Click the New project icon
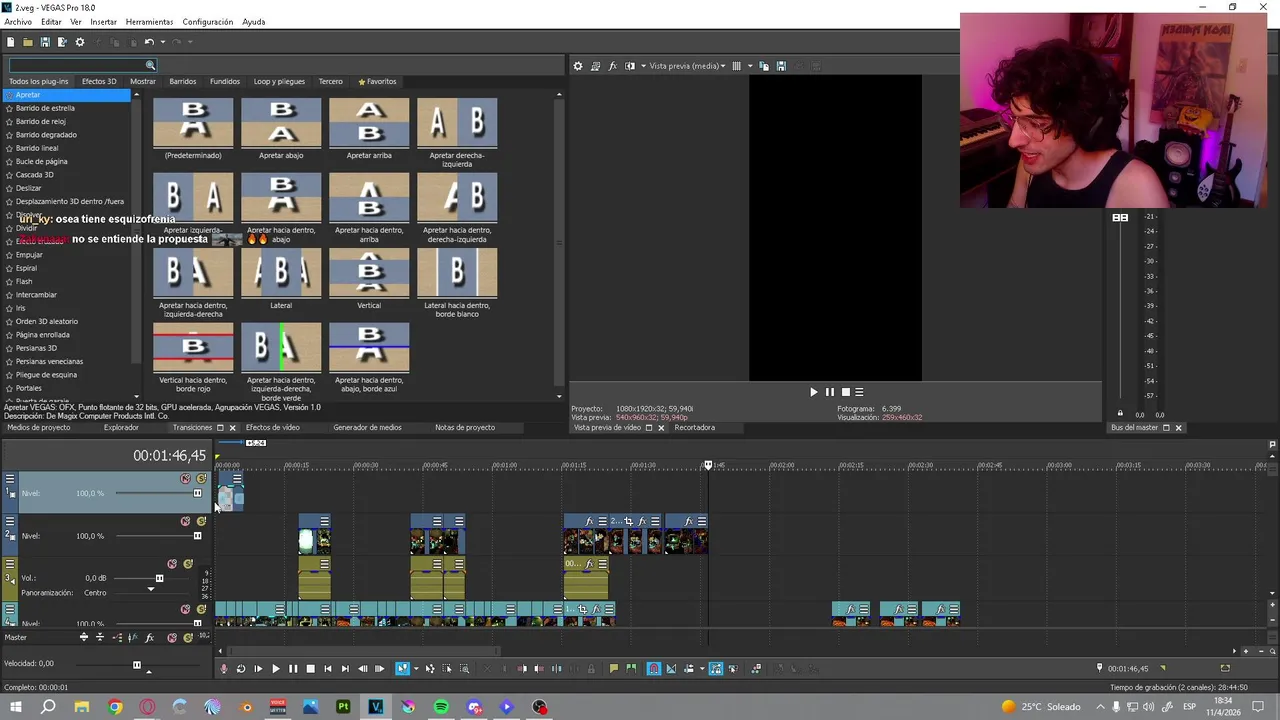This screenshot has height=720, width=1280. [x=11, y=42]
